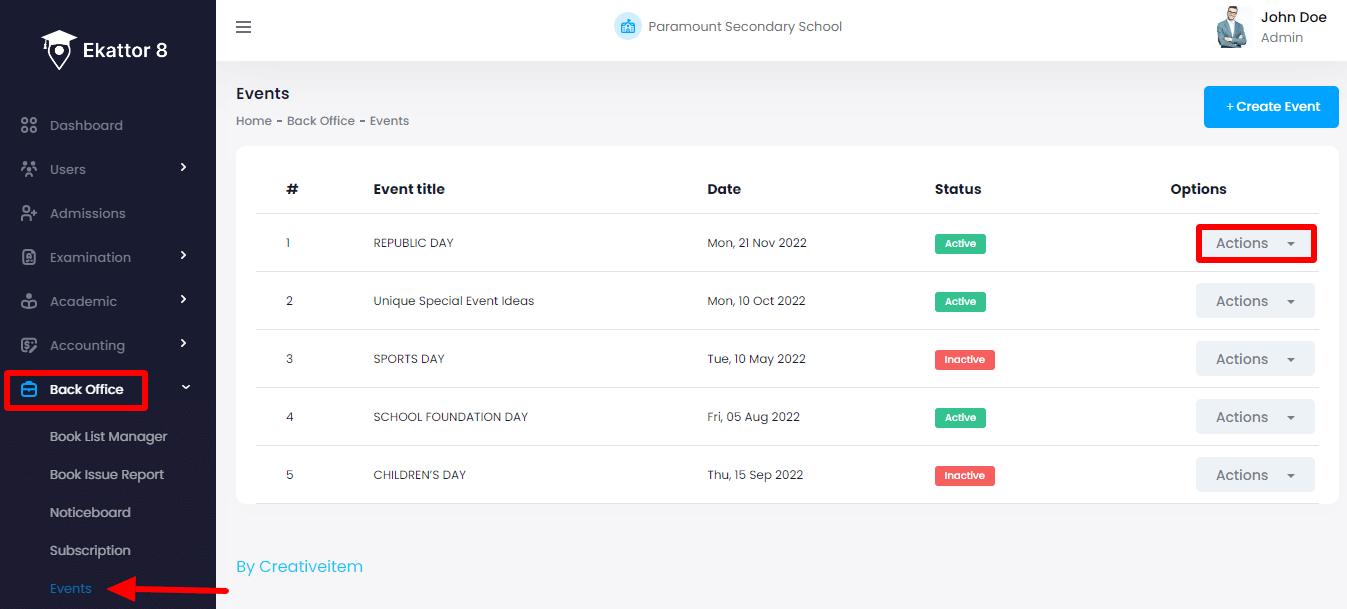The height and width of the screenshot is (609, 1347).
Task: Open Actions dropdown for REPUBLIC DAY
Action: (1255, 244)
